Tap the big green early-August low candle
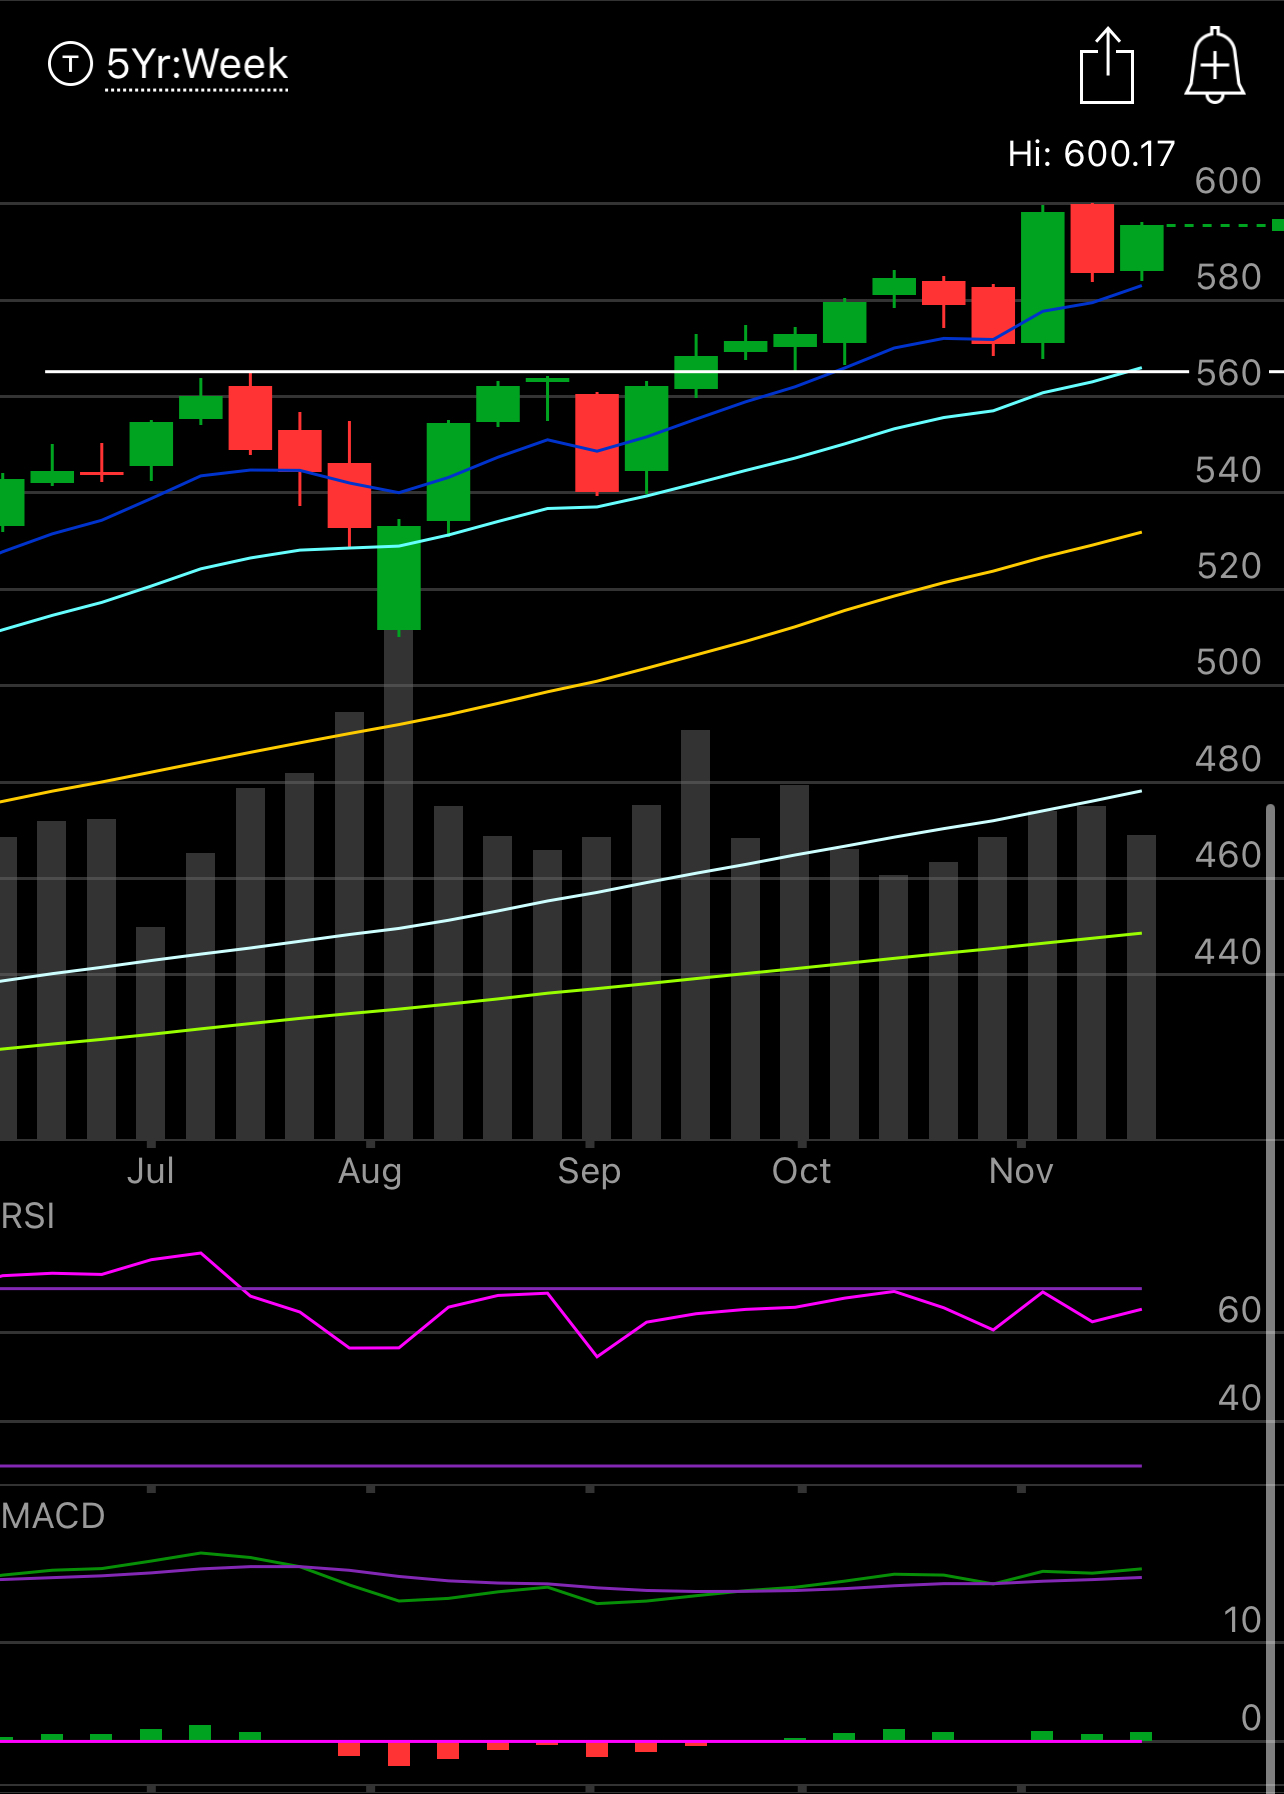The width and height of the screenshot is (1284, 1794). coord(399,578)
